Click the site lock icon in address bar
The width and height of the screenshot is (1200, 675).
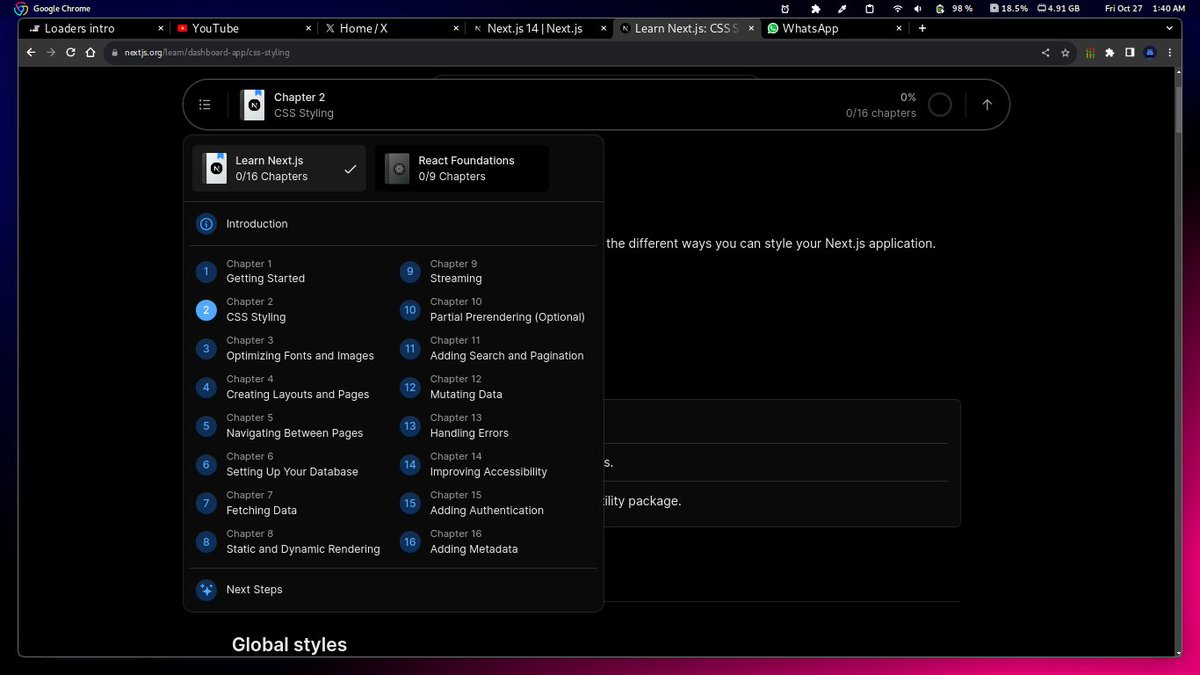point(115,52)
